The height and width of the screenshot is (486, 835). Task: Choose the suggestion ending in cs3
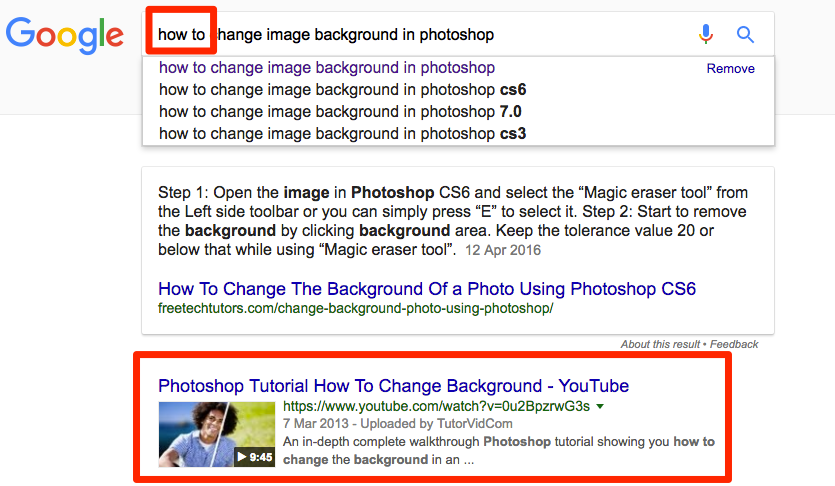[342, 133]
